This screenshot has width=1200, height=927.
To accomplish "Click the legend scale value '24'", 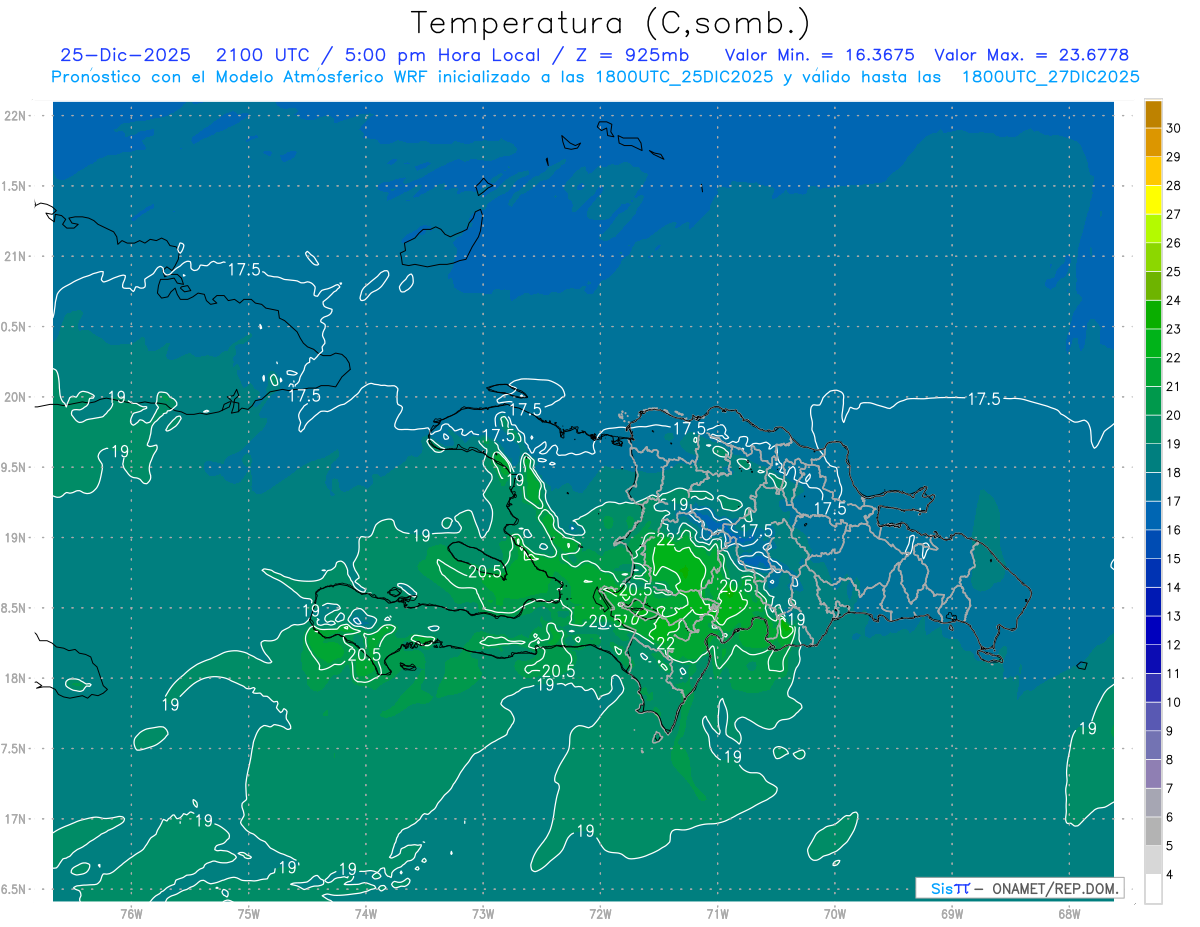I will 1174,300.
